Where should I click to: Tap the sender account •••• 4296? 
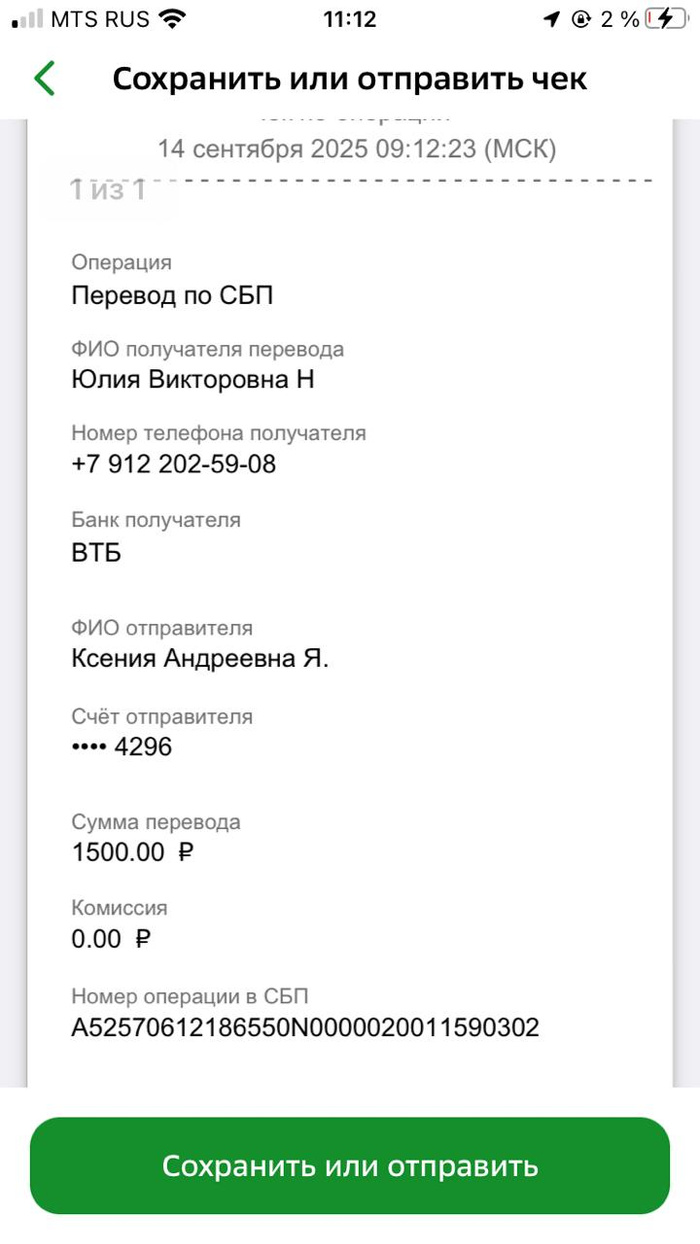pos(122,746)
